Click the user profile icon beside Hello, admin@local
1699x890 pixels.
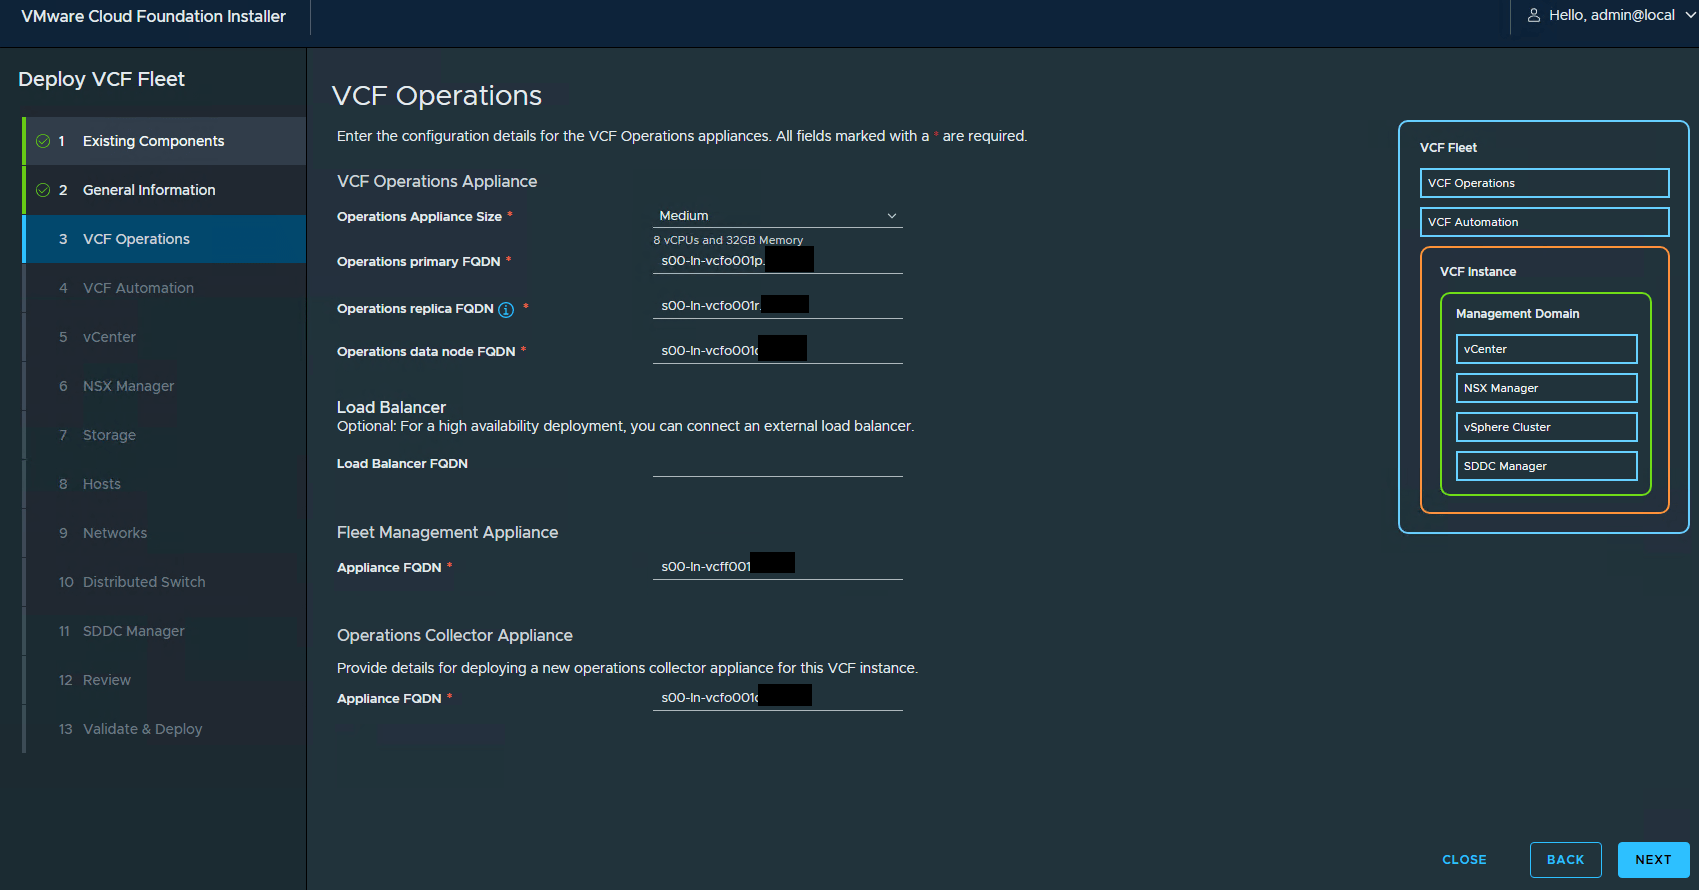(1534, 15)
